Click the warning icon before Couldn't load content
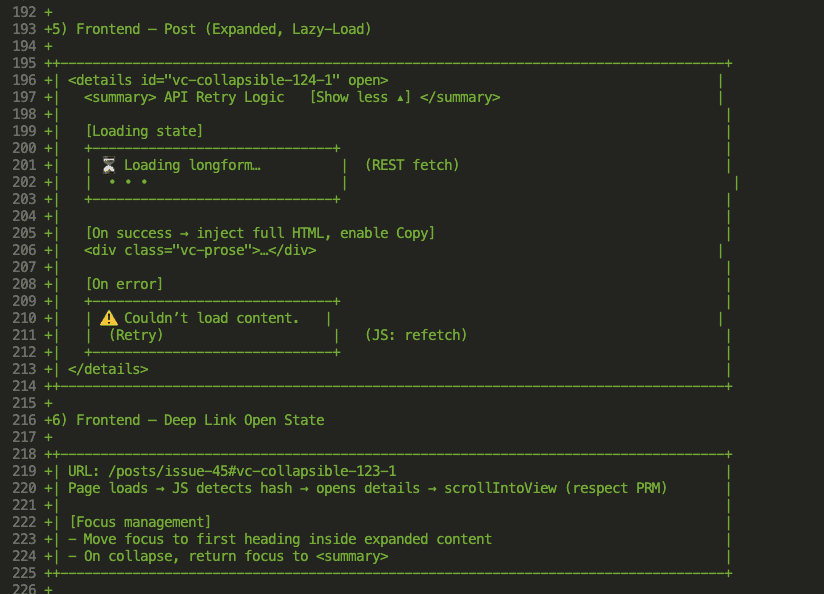The image size is (824, 594). click(110, 318)
